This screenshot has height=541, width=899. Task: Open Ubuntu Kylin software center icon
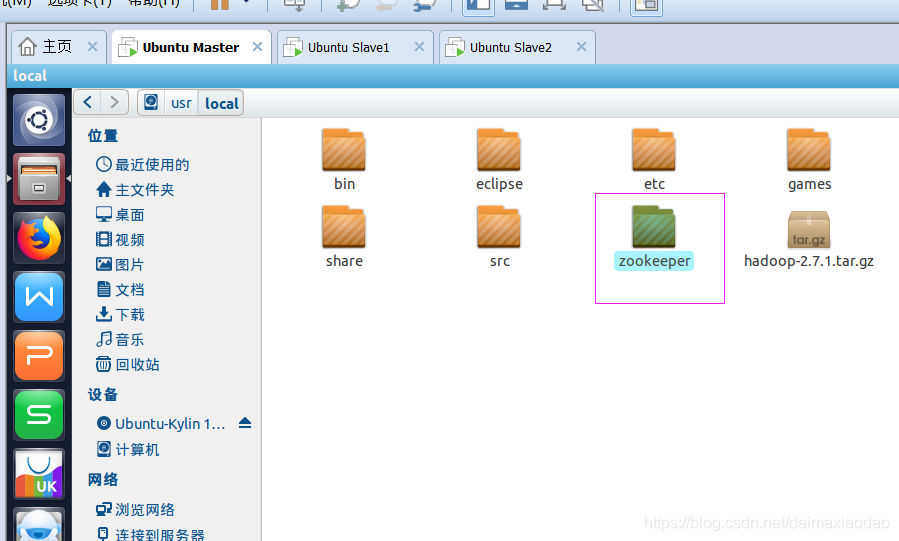[x=39, y=474]
